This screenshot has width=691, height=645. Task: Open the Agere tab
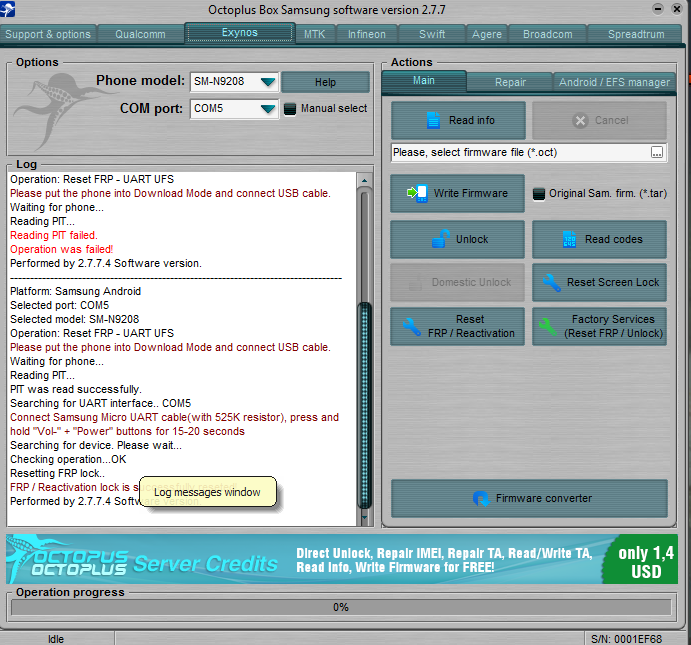[x=487, y=34]
